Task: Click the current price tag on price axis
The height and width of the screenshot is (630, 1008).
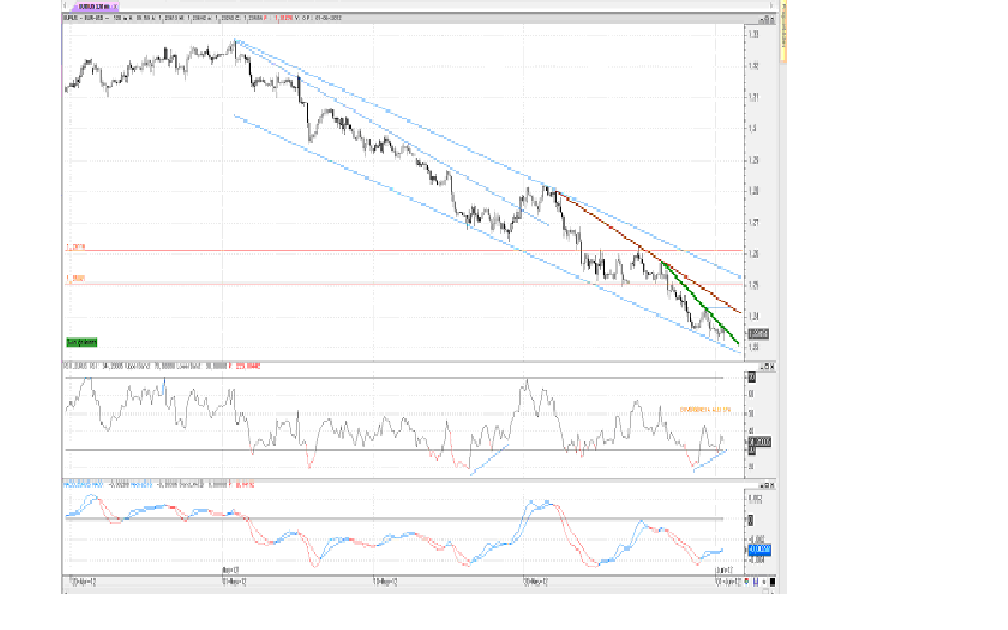Action: (x=759, y=334)
